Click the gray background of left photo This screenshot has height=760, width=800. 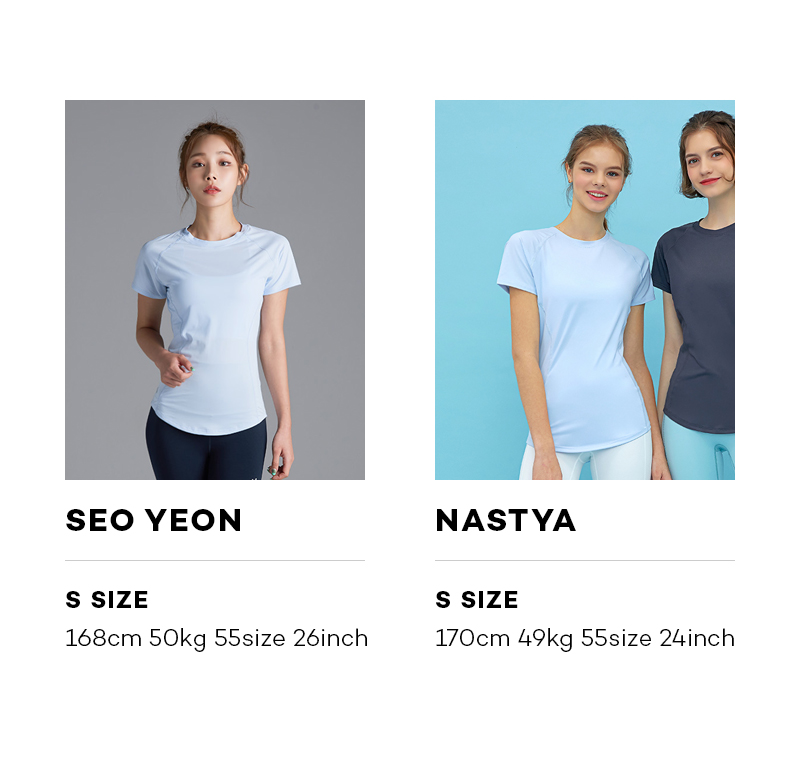tap(102, 204)
